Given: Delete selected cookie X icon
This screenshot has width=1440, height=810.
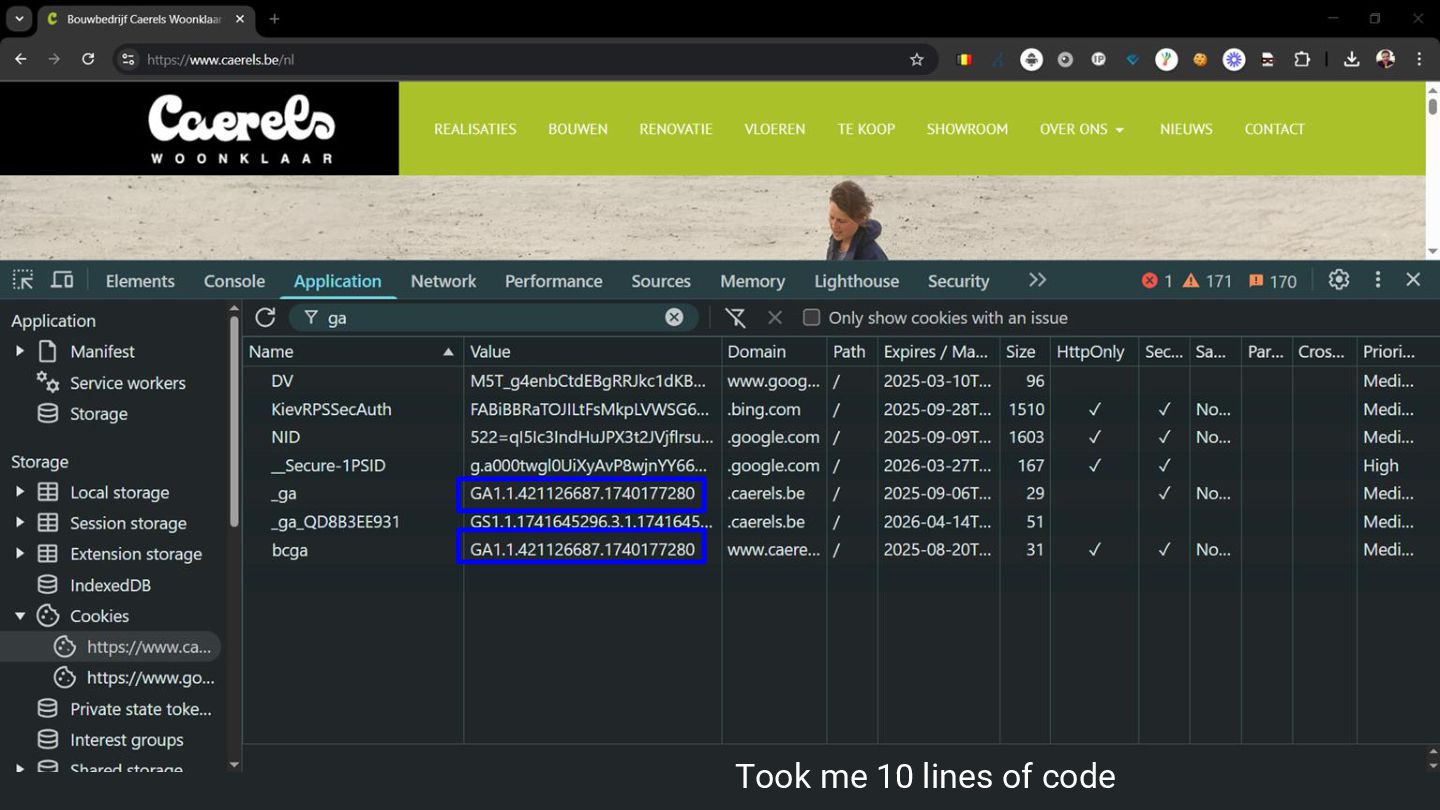Looking at the screenshot, I should [x=775, y=317].
